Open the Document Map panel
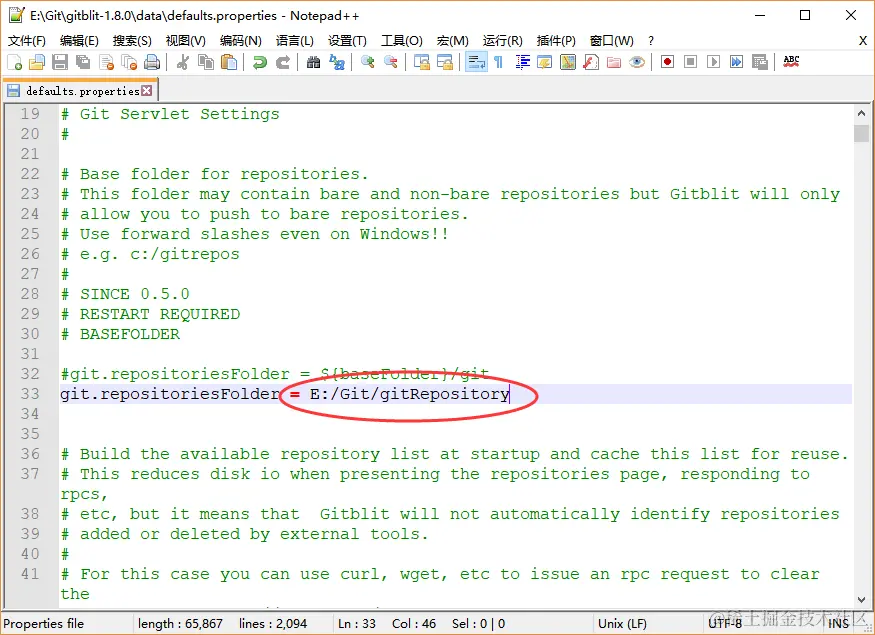Image resolution: width=875 pixels, height=635 pixels. coord(568,62)
